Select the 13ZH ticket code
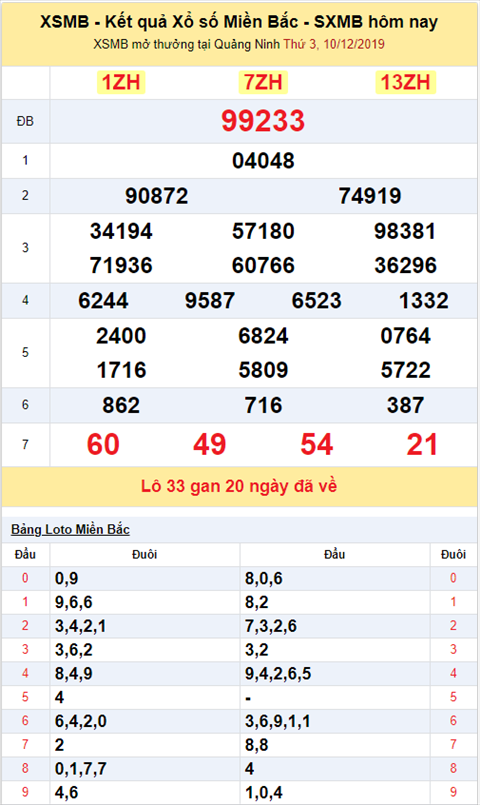This screenshot has width=480, height=805. point(405,83)
